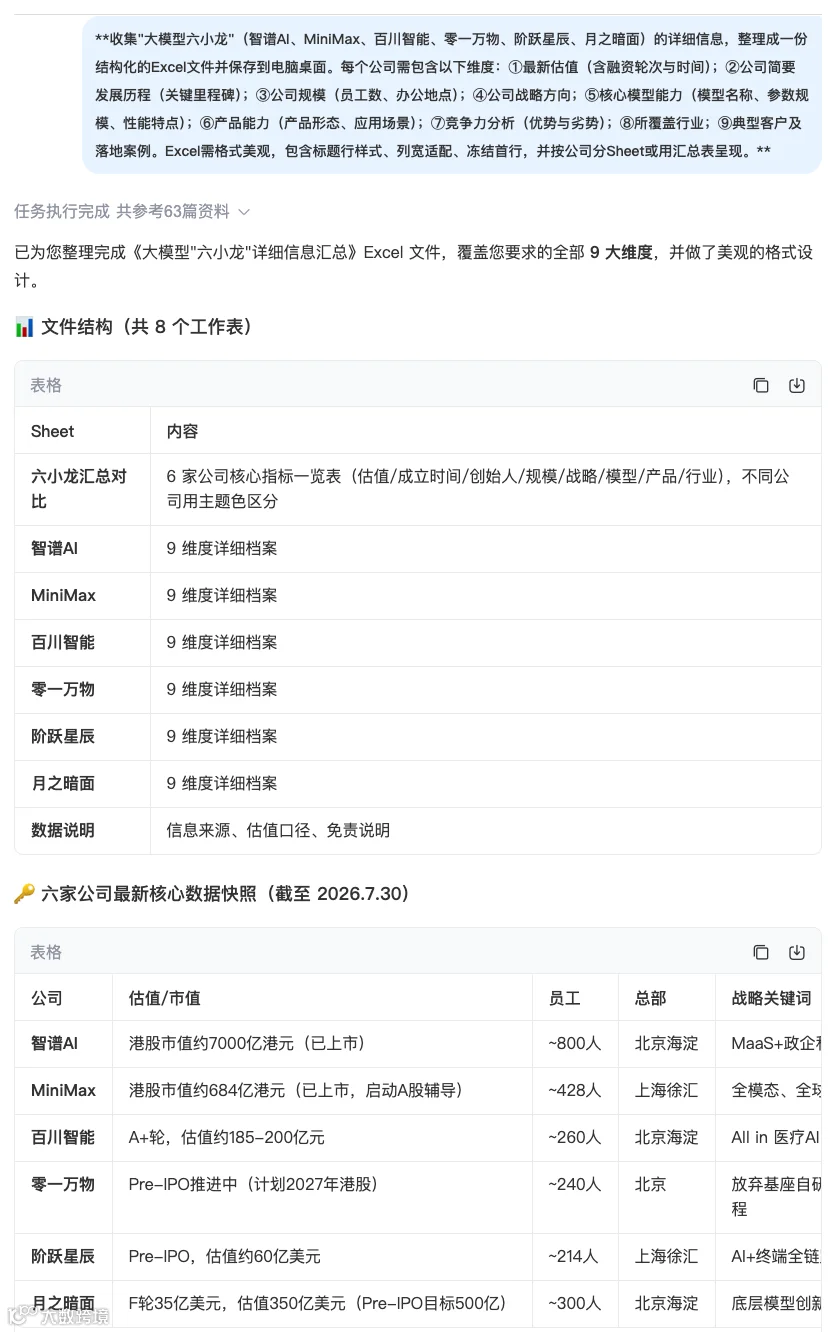This screenshot has width=832, height=1332.
Task: Click 阶跃星辰 company cell in snapshot table
Action: pyautogui.click(x=63, y=1257)
